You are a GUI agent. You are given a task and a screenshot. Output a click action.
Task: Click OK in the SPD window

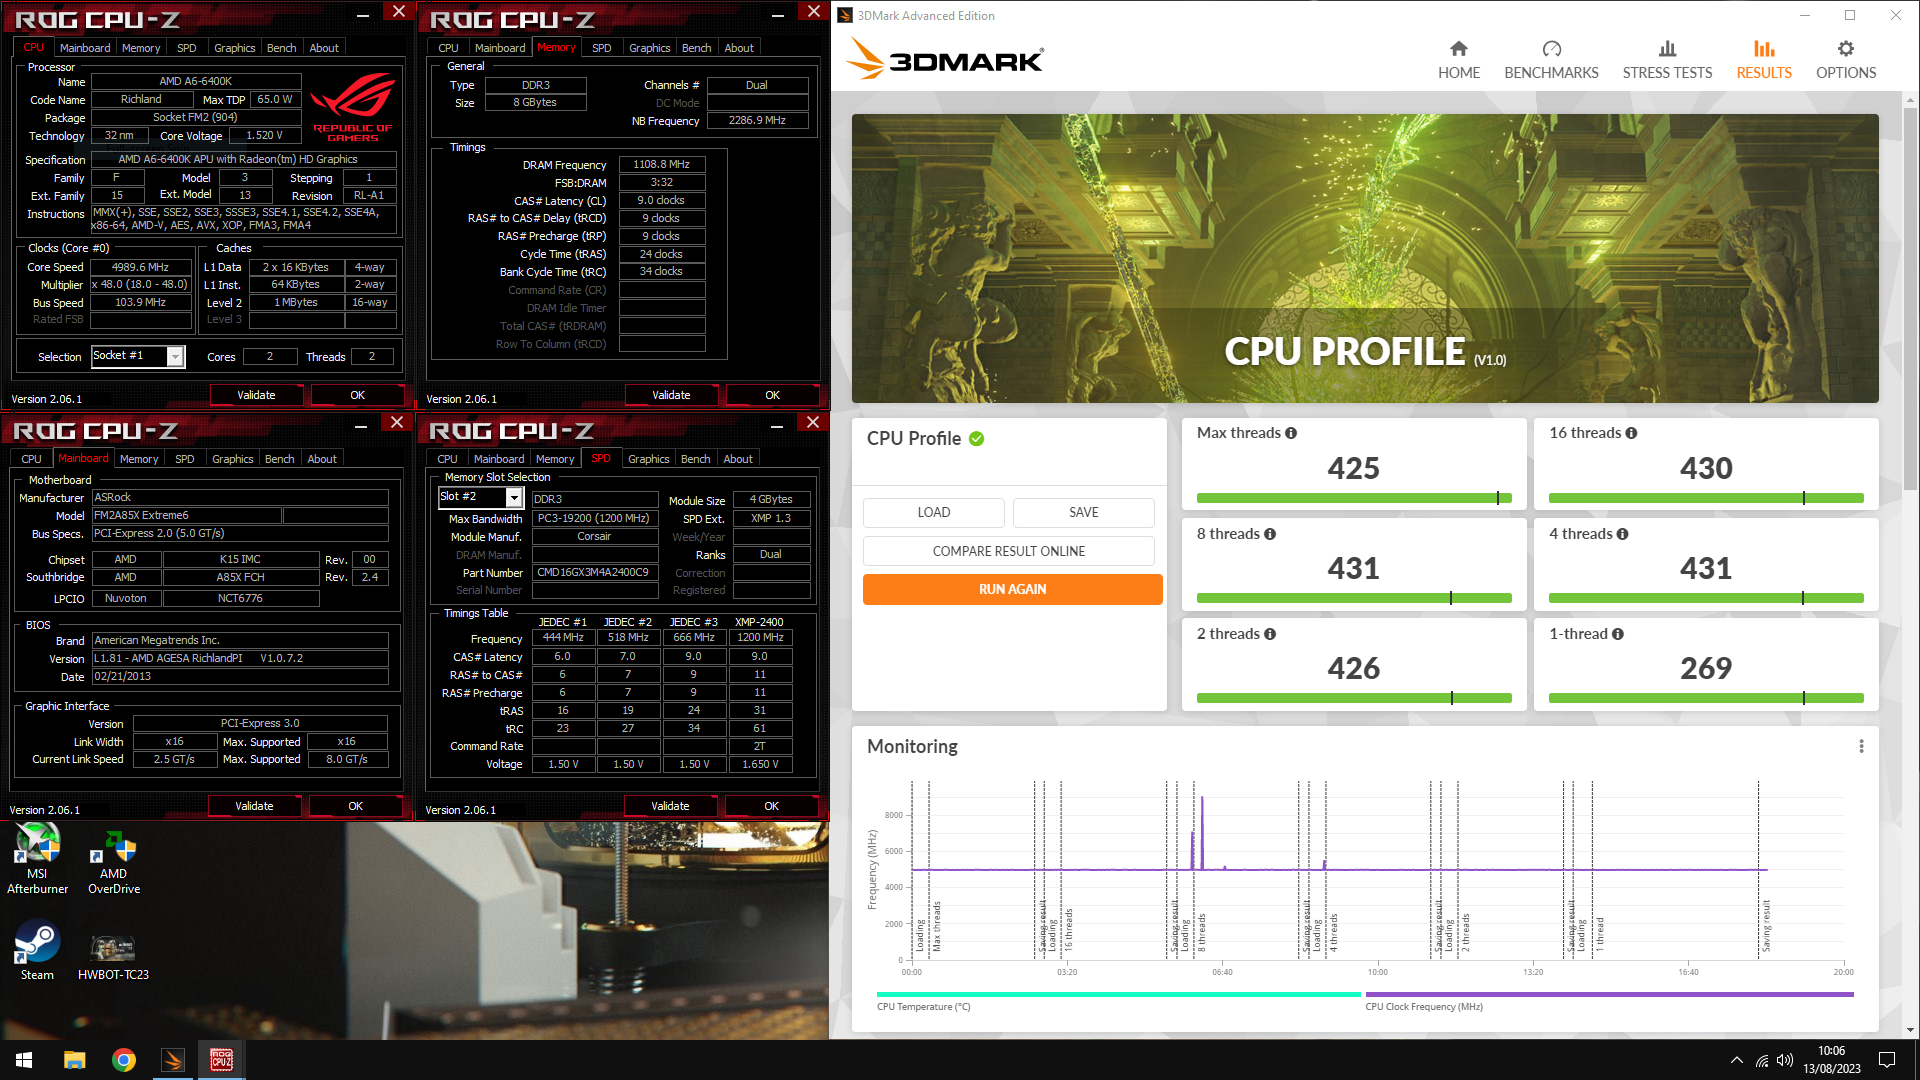click(771, 806)
